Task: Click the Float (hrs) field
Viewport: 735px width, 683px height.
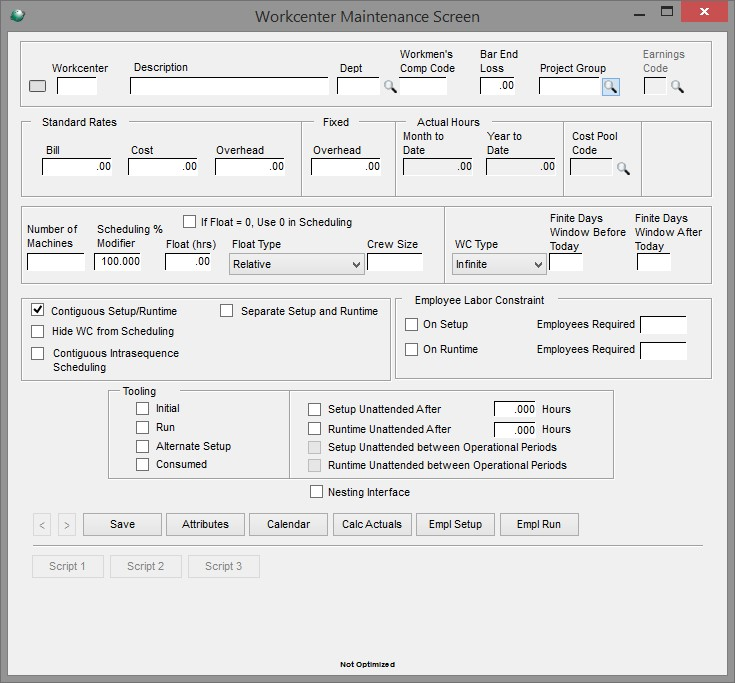Action: [188, 262]
